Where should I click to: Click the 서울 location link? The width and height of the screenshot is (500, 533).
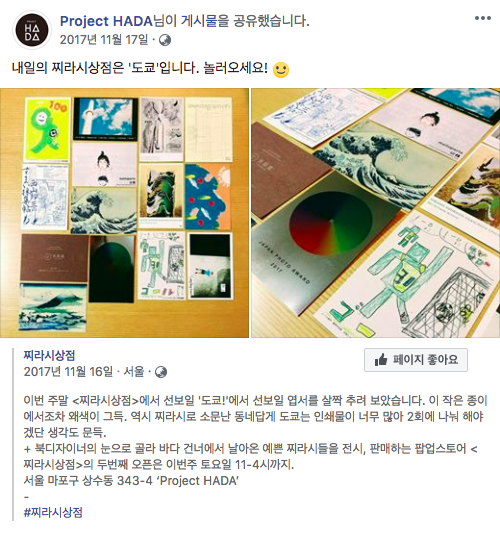(x=134, y=372)
